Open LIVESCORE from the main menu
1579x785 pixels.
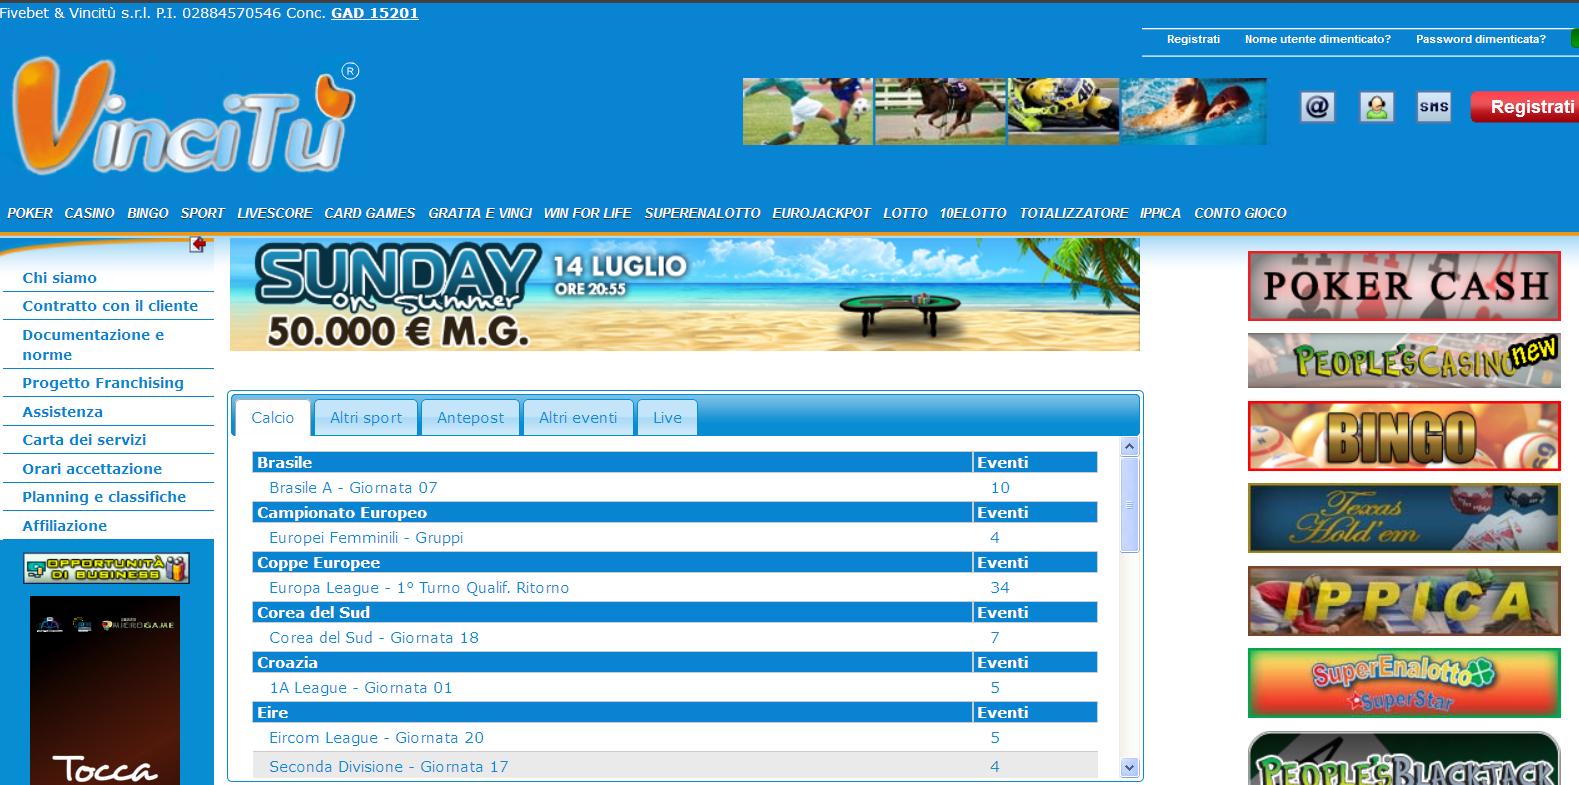(x=275, y=213)
